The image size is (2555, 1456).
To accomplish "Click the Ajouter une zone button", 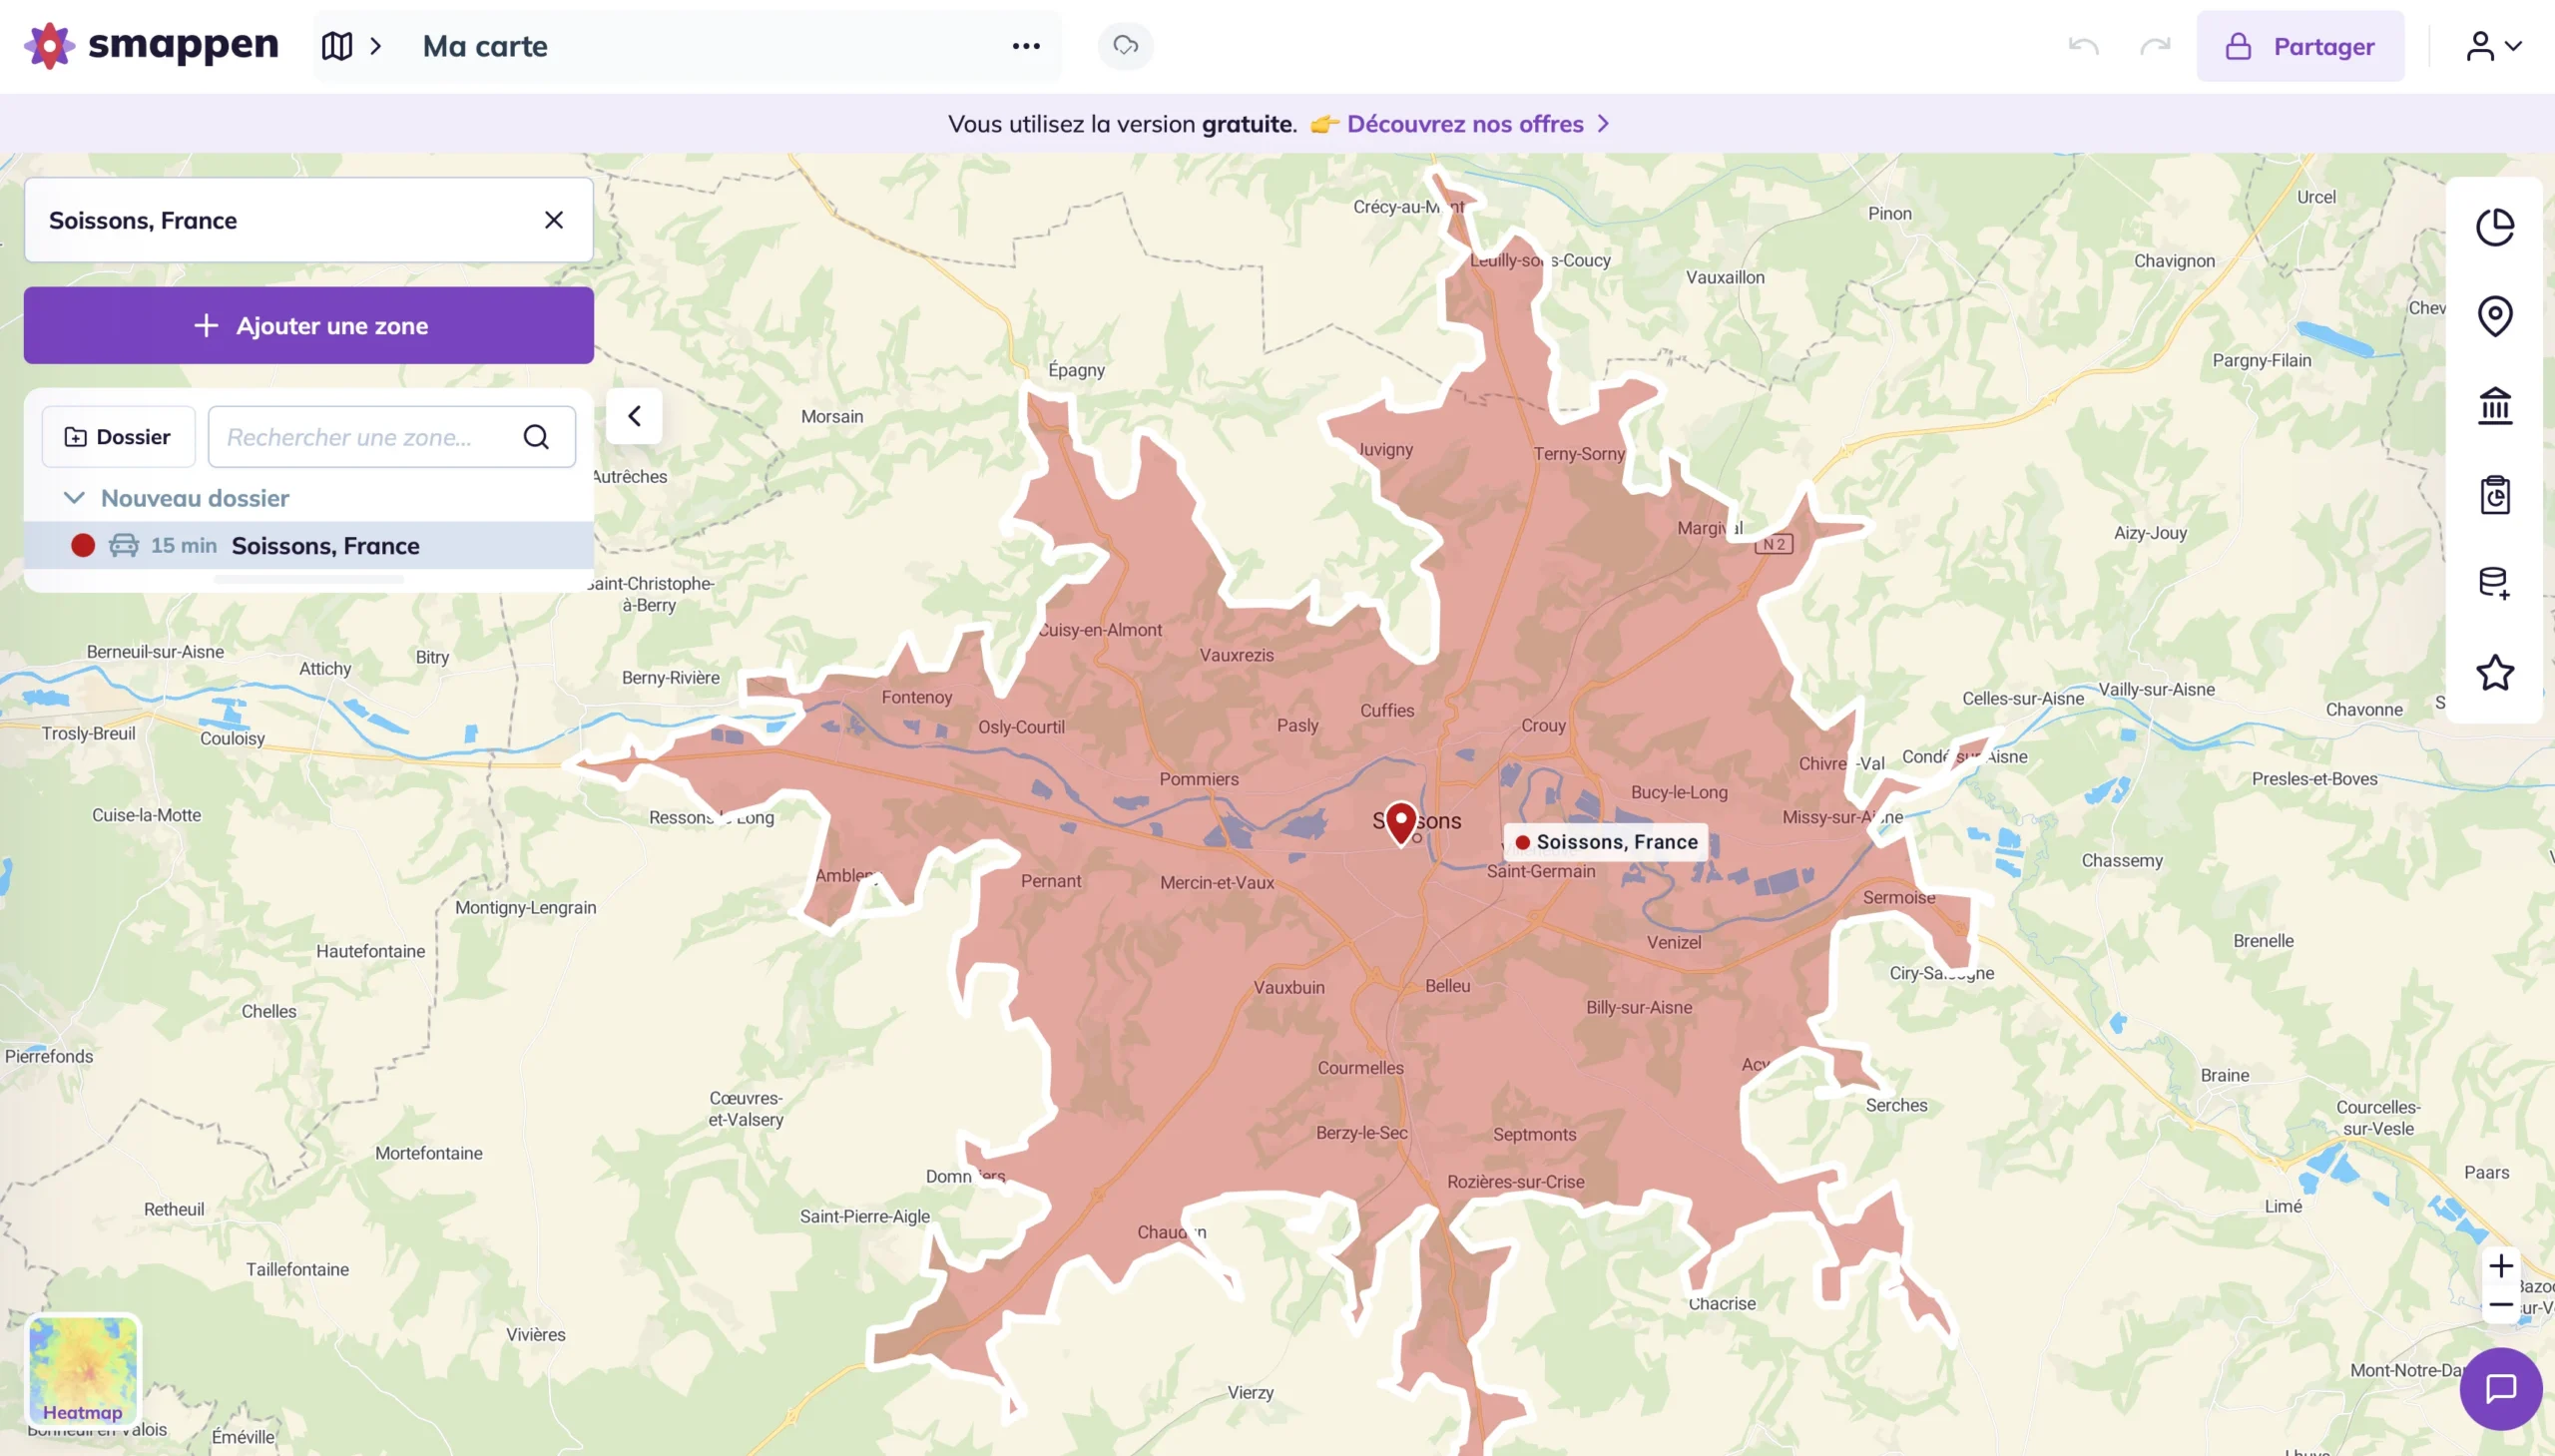I will (308, 324).
